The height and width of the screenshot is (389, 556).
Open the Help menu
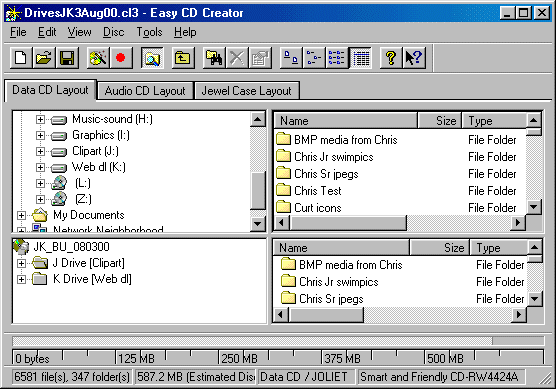[x=185, y=32]
